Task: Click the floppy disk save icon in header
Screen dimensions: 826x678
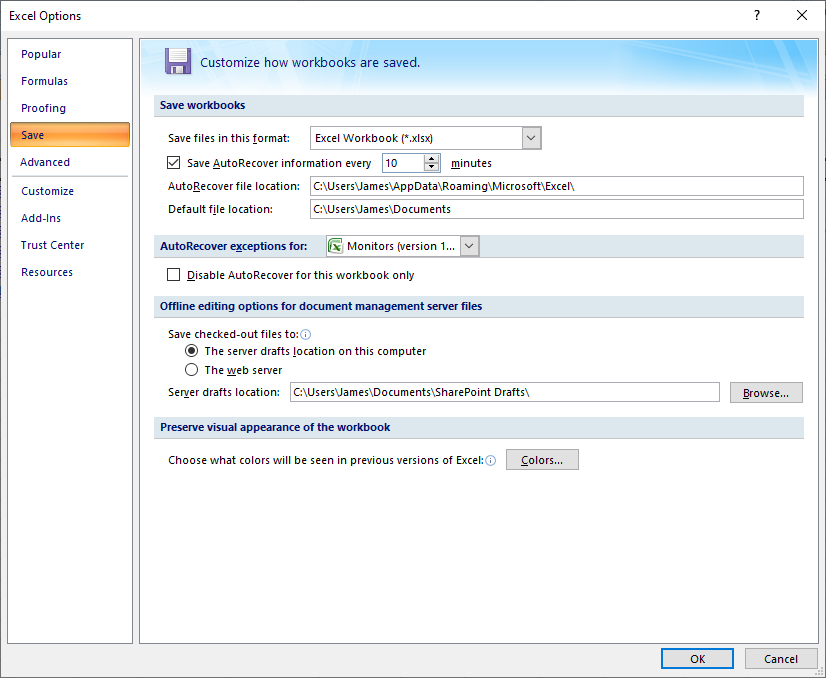Action: 178,61
